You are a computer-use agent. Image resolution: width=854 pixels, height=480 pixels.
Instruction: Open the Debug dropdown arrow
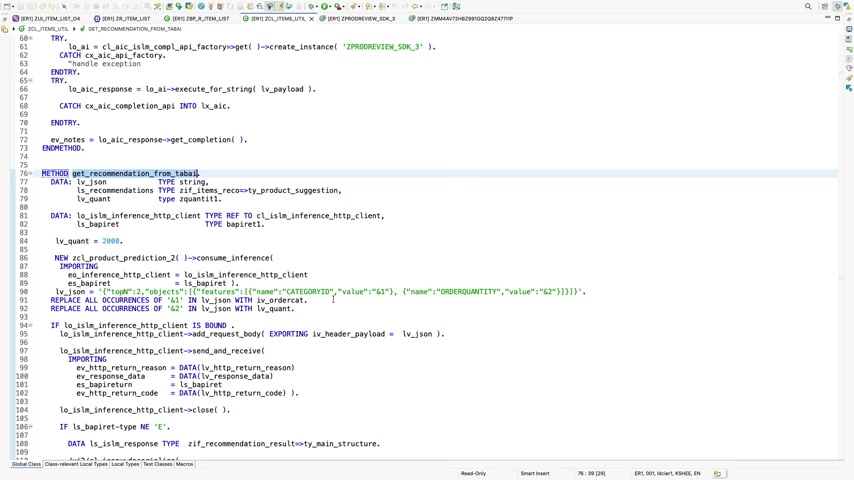[317, 7]
